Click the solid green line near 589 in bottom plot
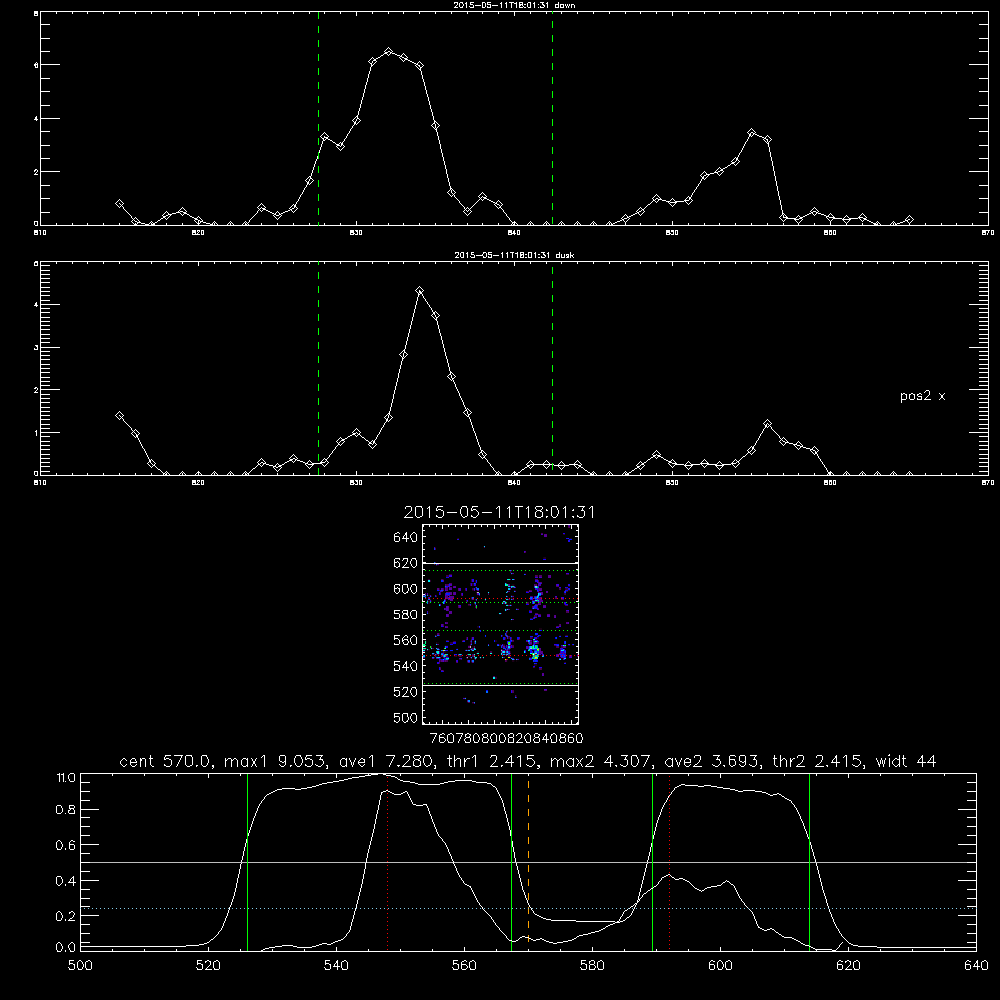Screen dimensions: 1000x1000 click(652, 861)
